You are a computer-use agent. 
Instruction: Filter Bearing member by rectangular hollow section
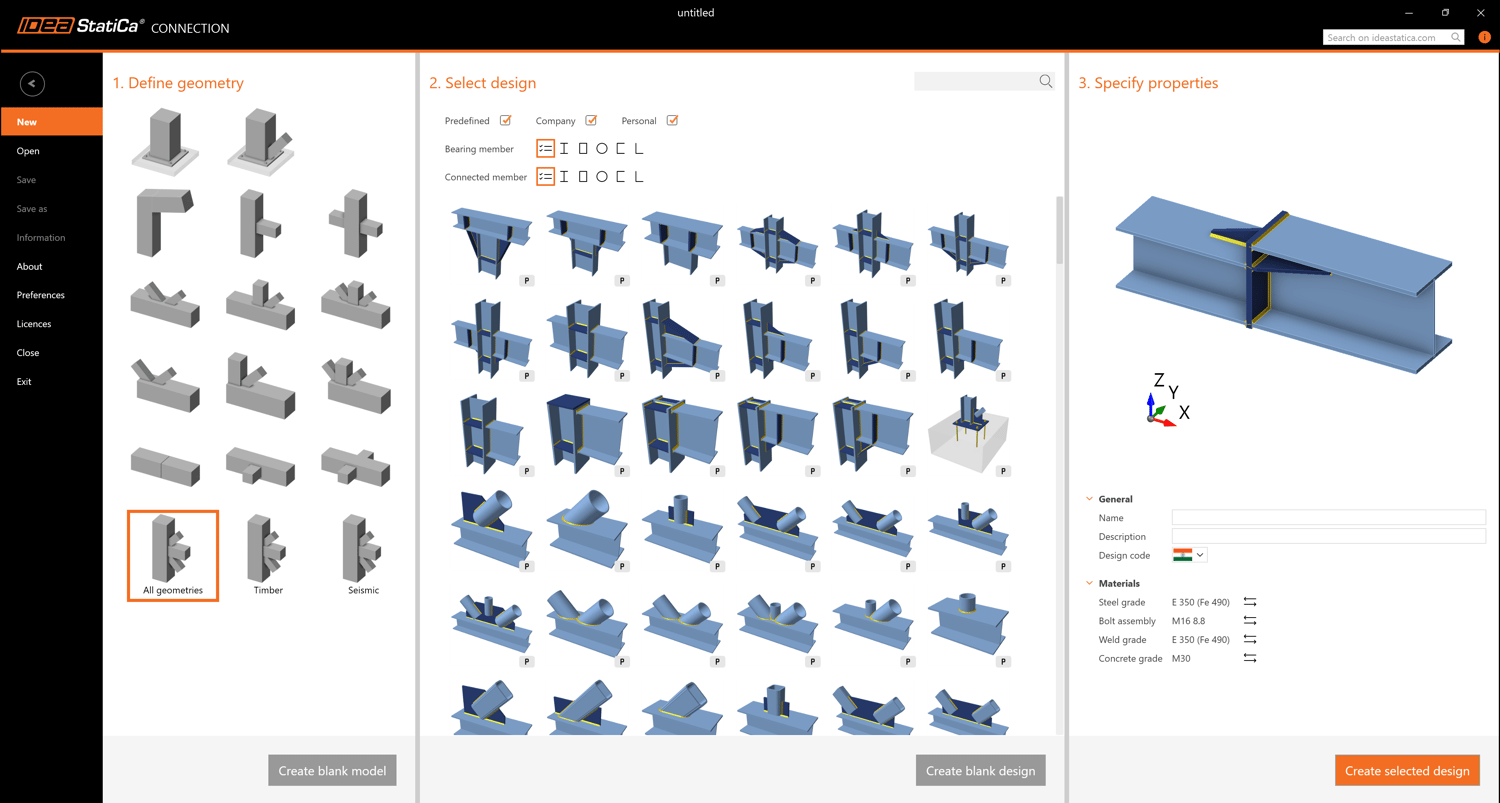(583, 149)
